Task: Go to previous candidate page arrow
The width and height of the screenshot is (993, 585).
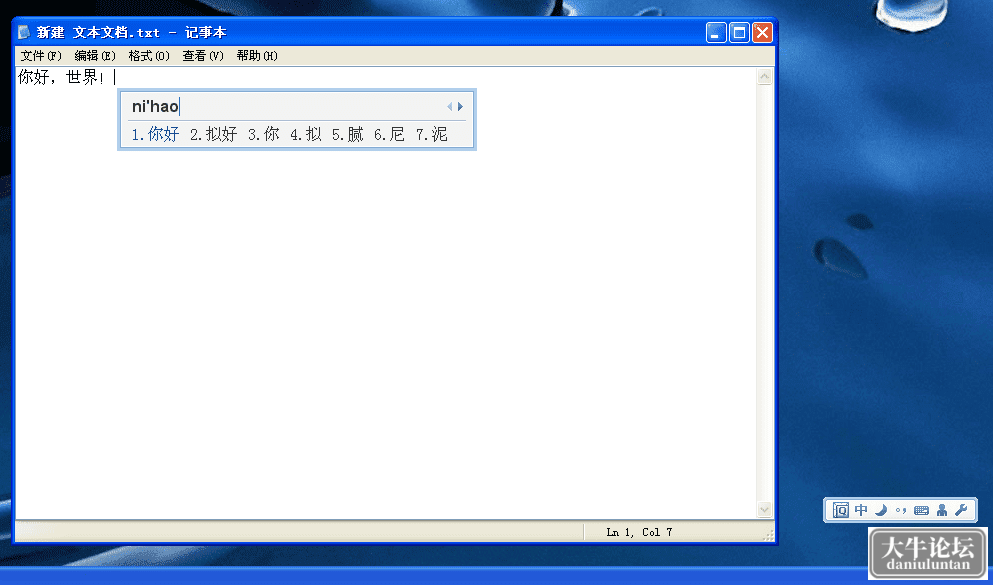Action: click(450, 106)
